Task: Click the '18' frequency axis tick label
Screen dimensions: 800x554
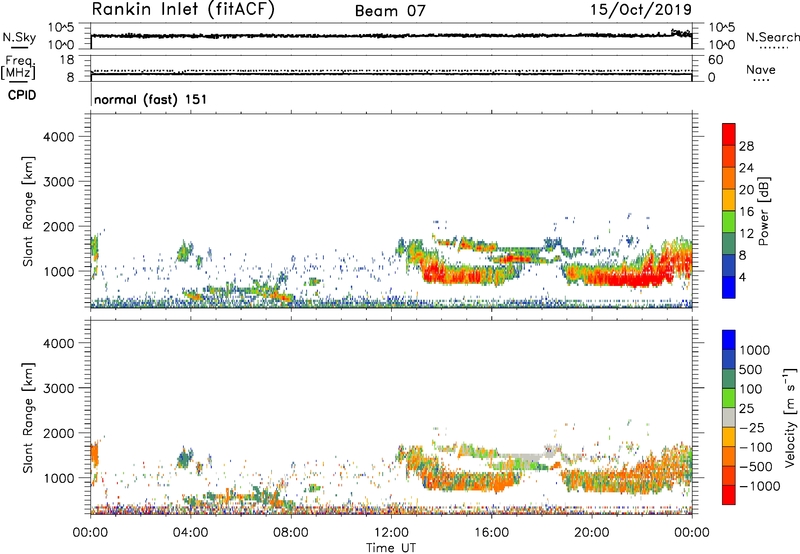Action: coord(67,60)
